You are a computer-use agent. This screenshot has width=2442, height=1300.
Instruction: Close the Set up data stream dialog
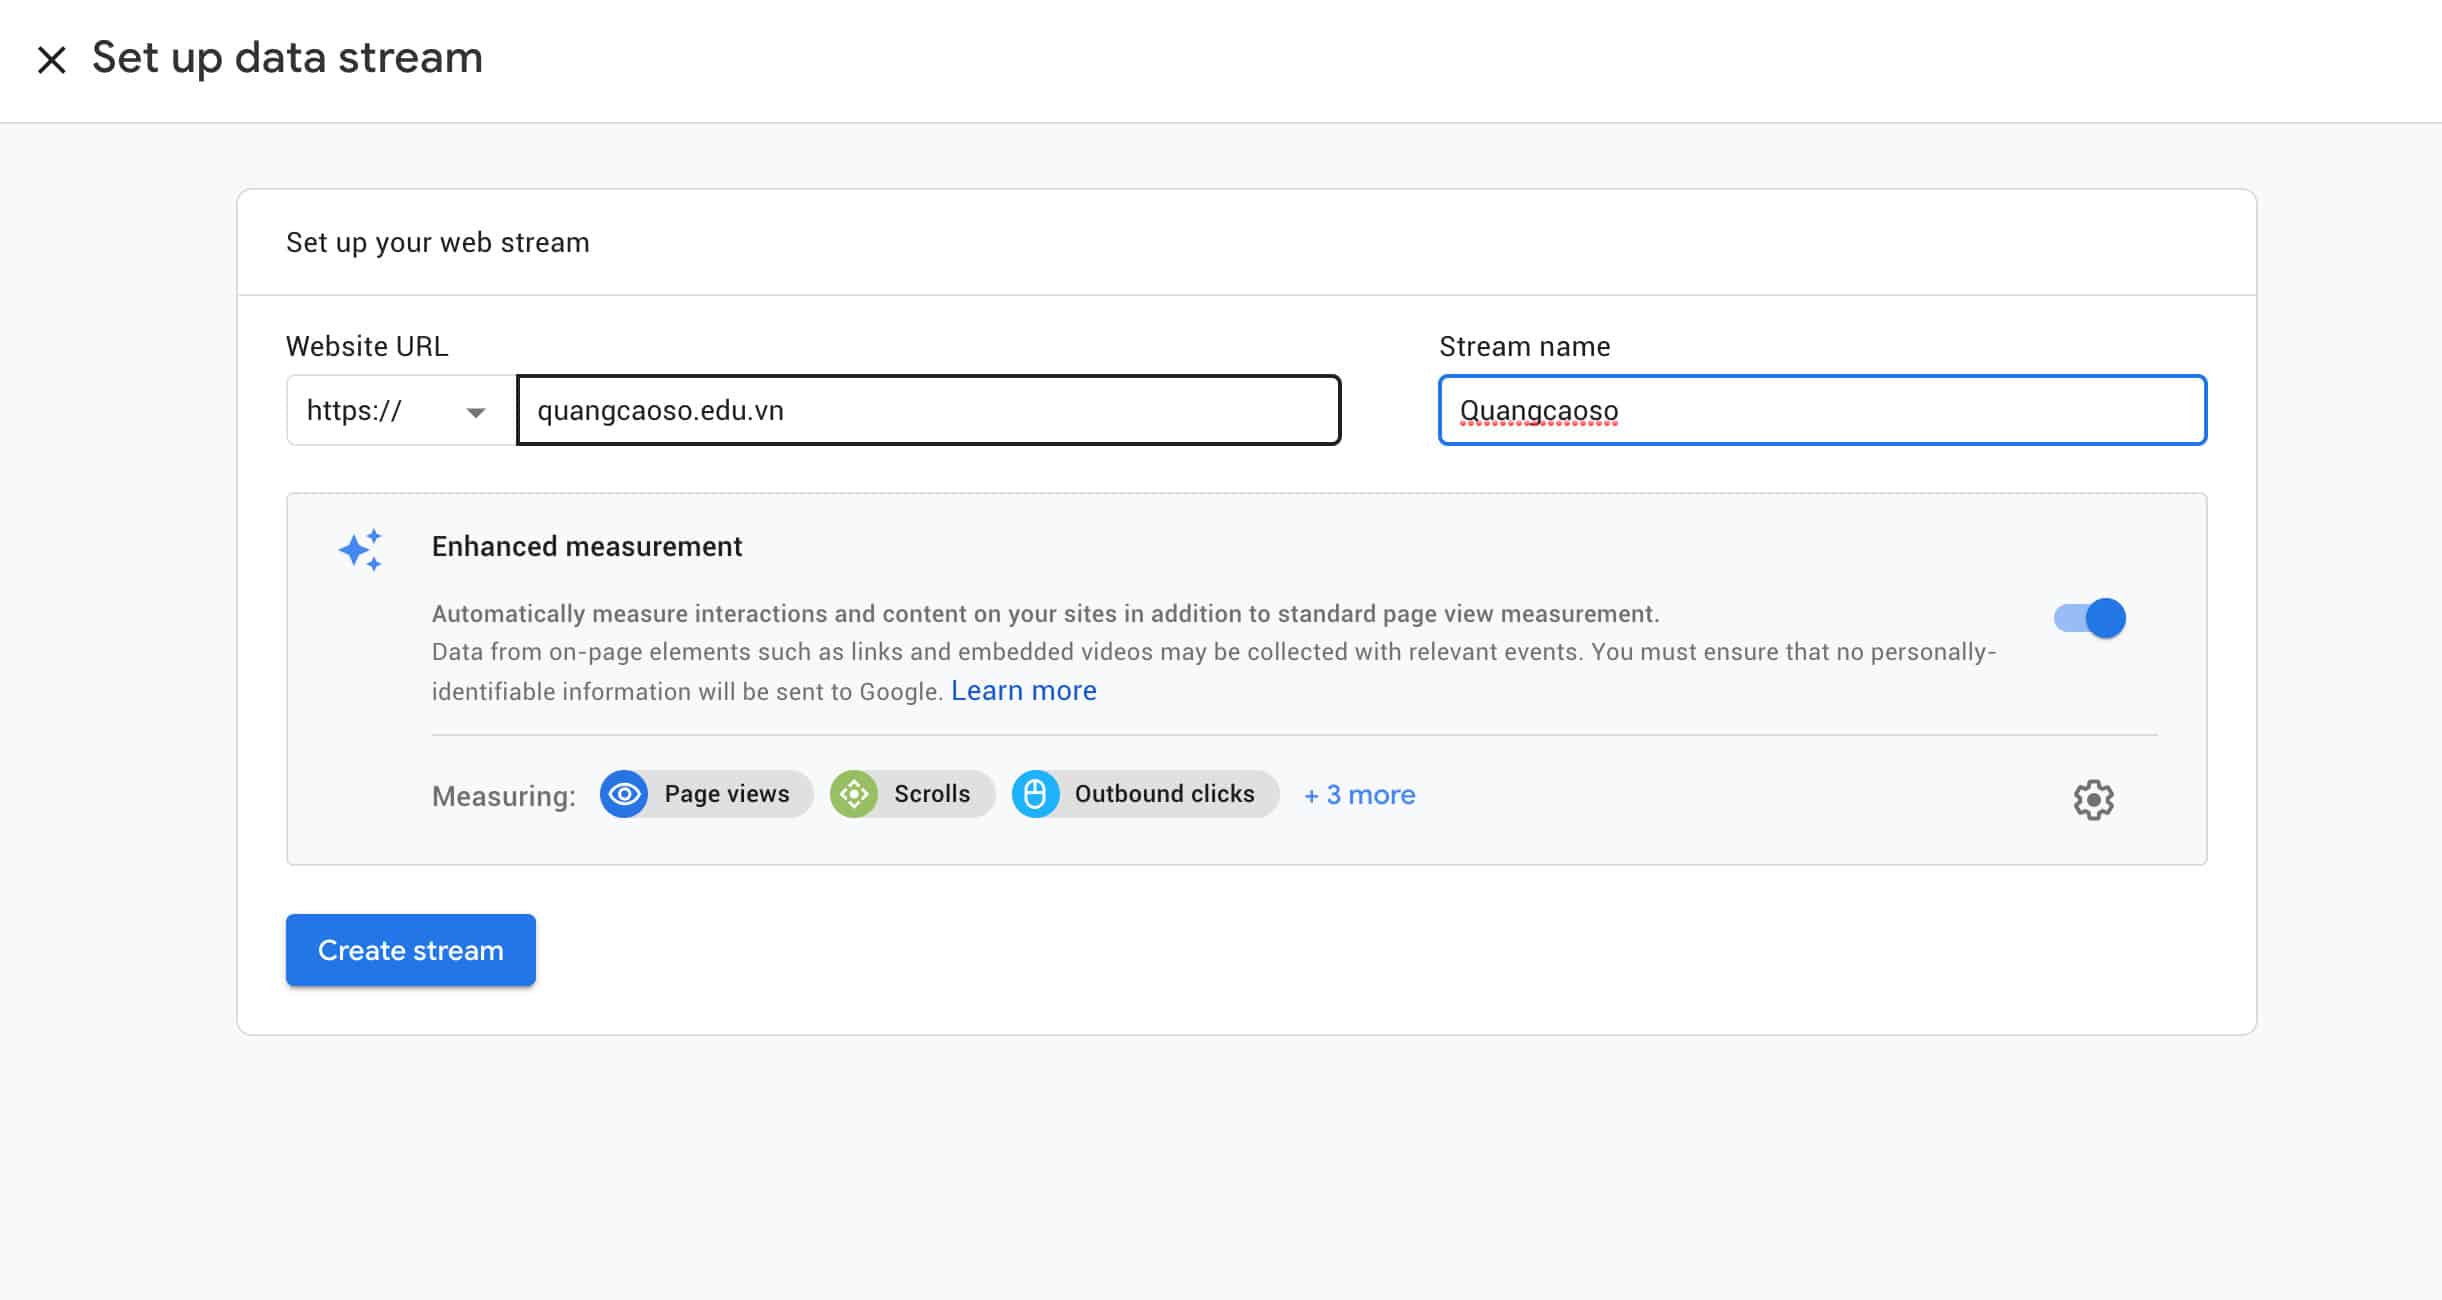[51, 60]
